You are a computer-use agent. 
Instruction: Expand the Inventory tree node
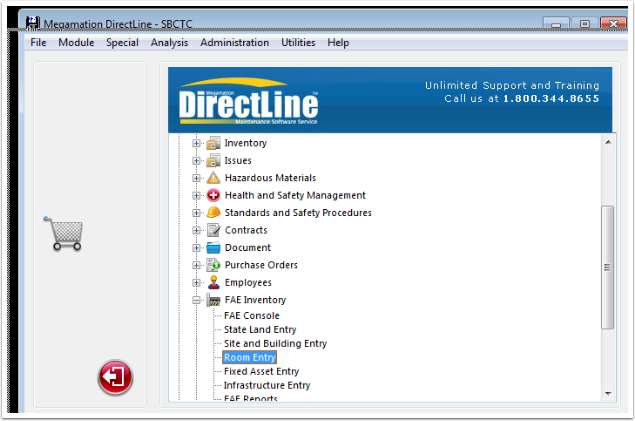tap(196, 143)
